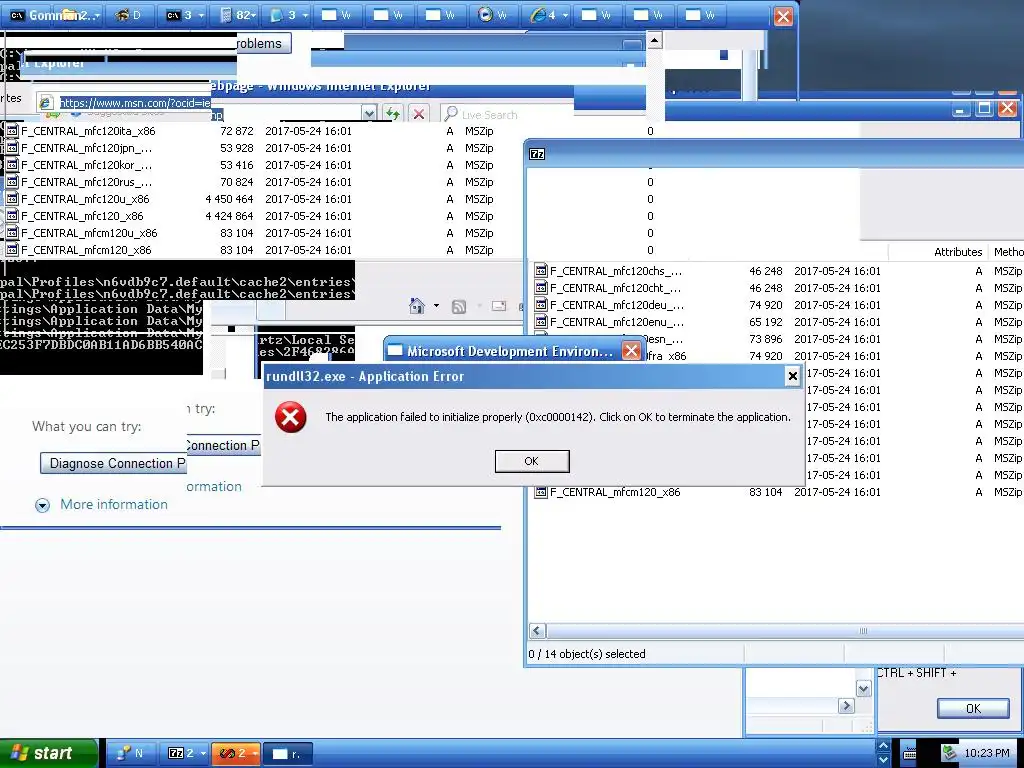Screen dimensions: 1024x768
Task: Click the Read Mail icon in IE toolbar
Action: click(499, 306)
